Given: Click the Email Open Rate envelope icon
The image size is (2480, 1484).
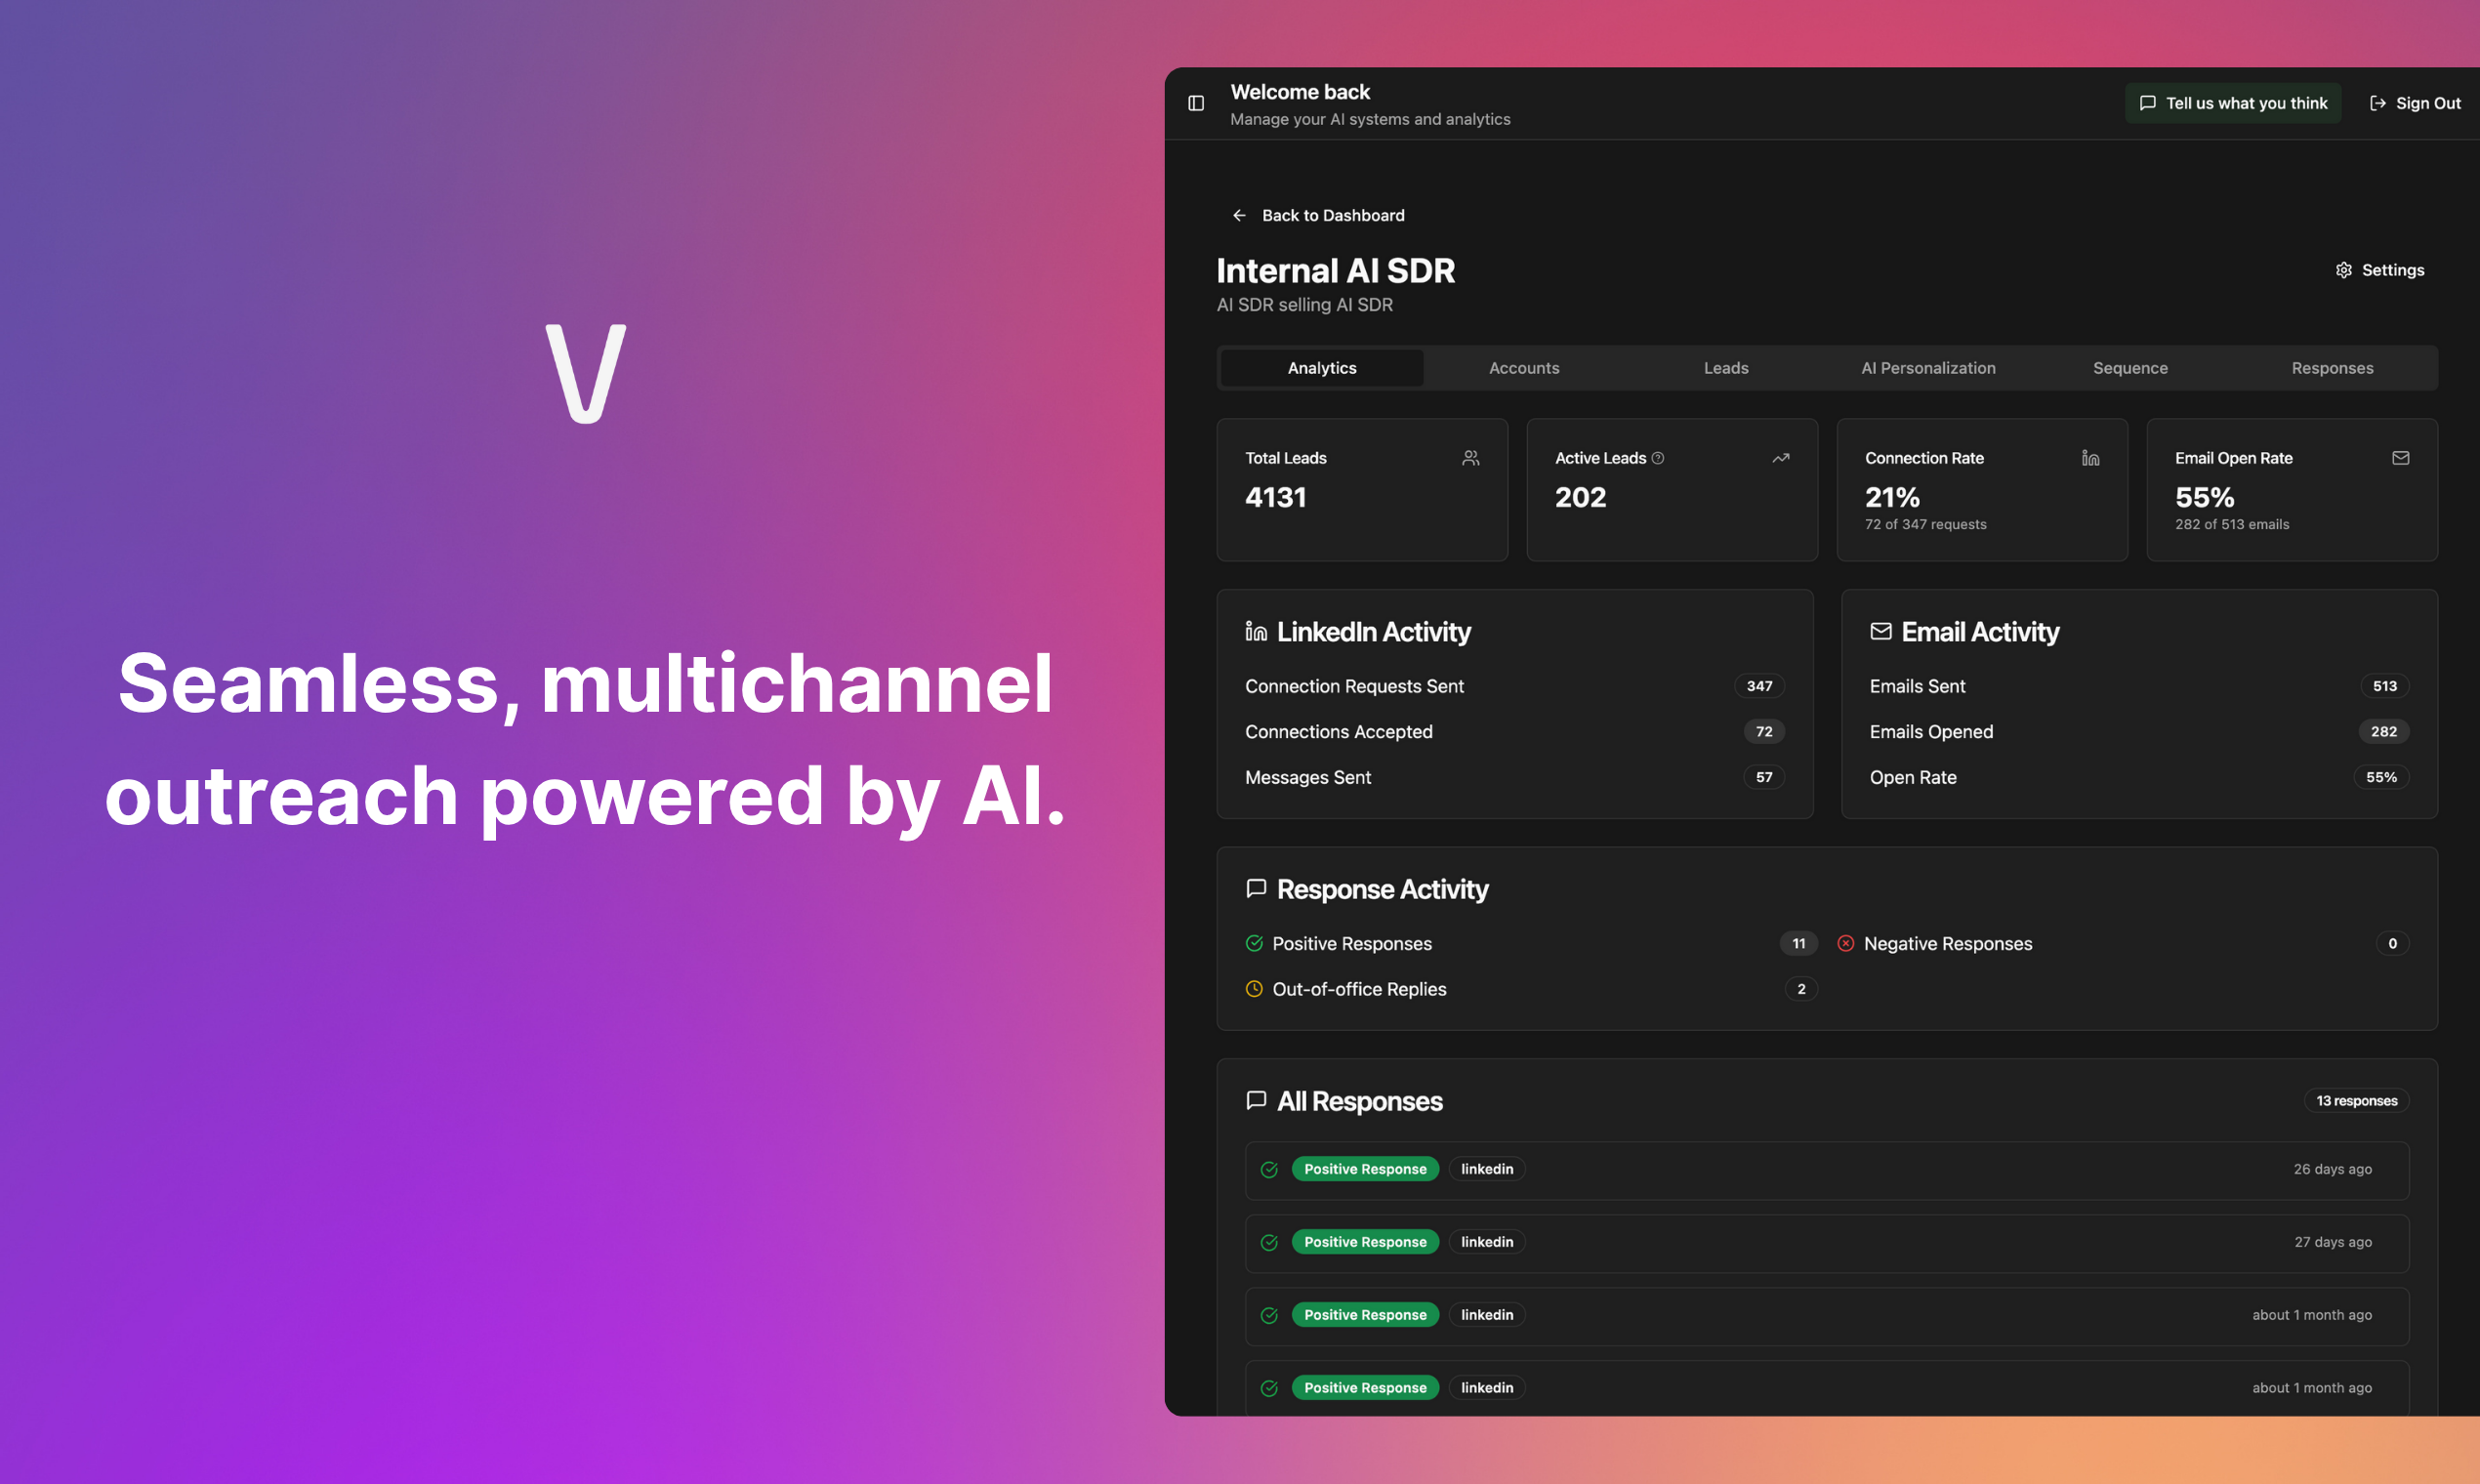Looking at the screenshot, I should point(2400,458).
